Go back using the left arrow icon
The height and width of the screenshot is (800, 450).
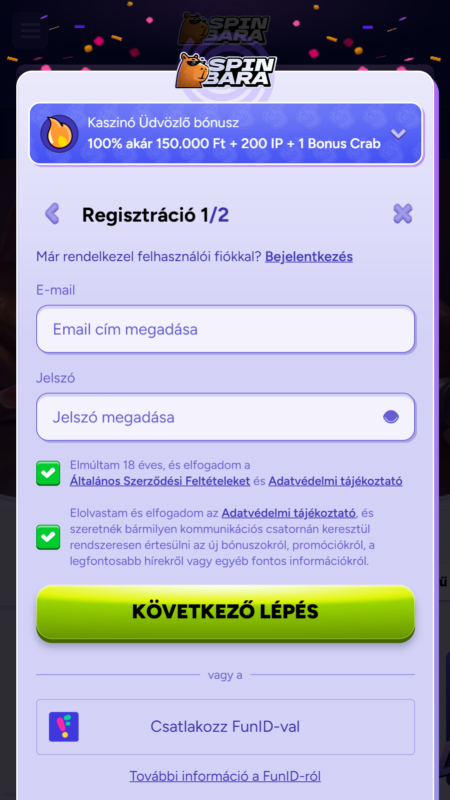52,214
